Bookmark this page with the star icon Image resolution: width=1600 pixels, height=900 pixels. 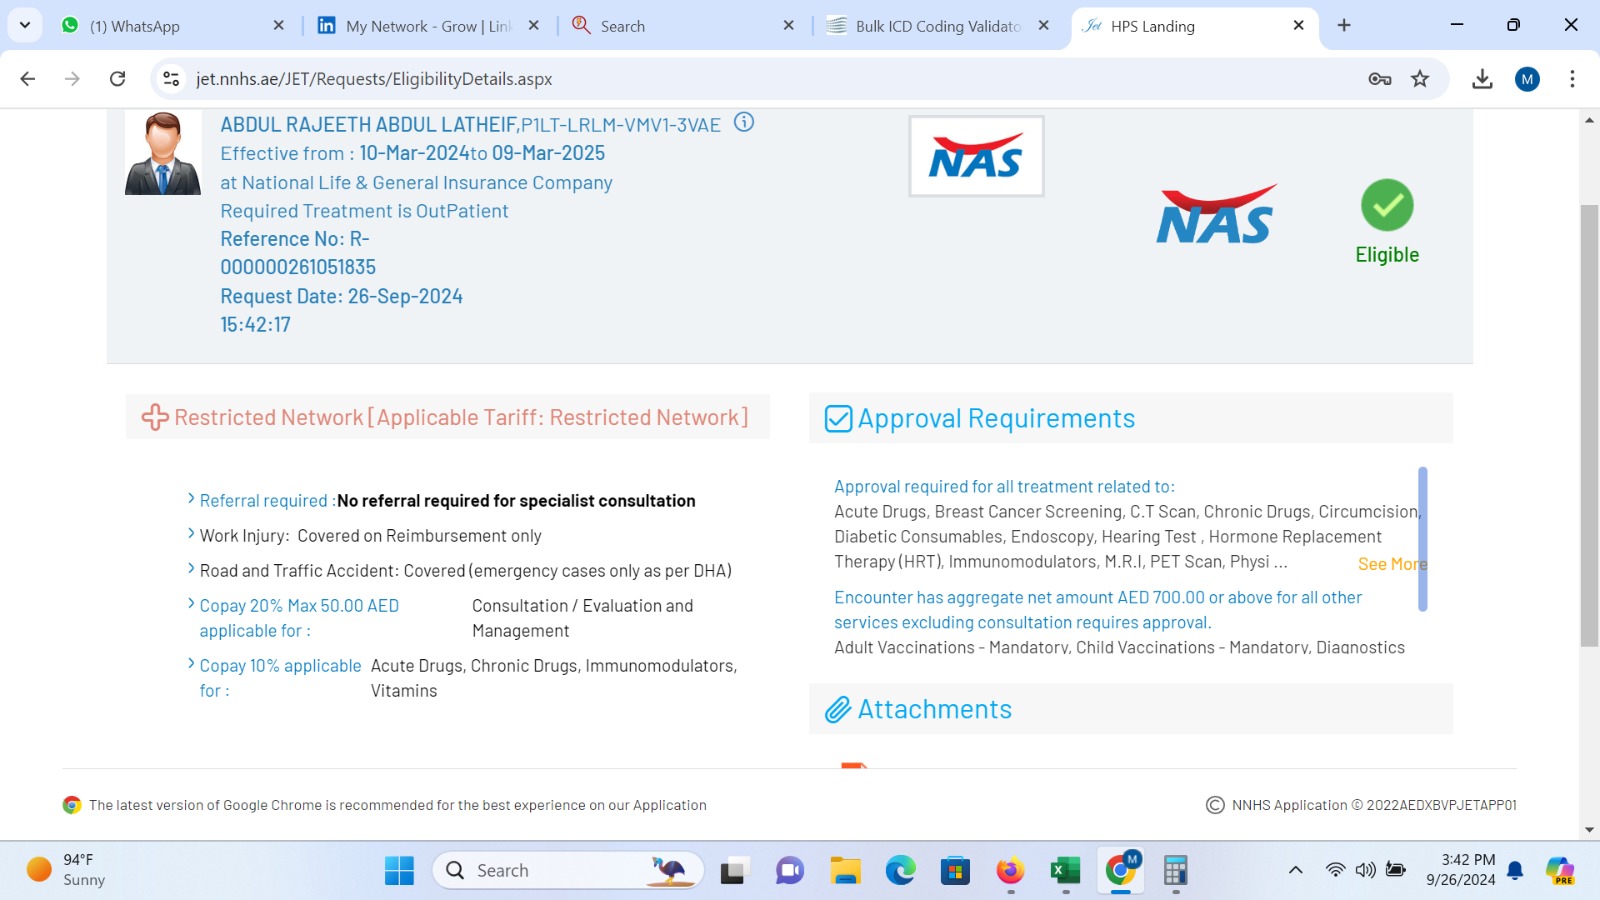point(1420,79)
